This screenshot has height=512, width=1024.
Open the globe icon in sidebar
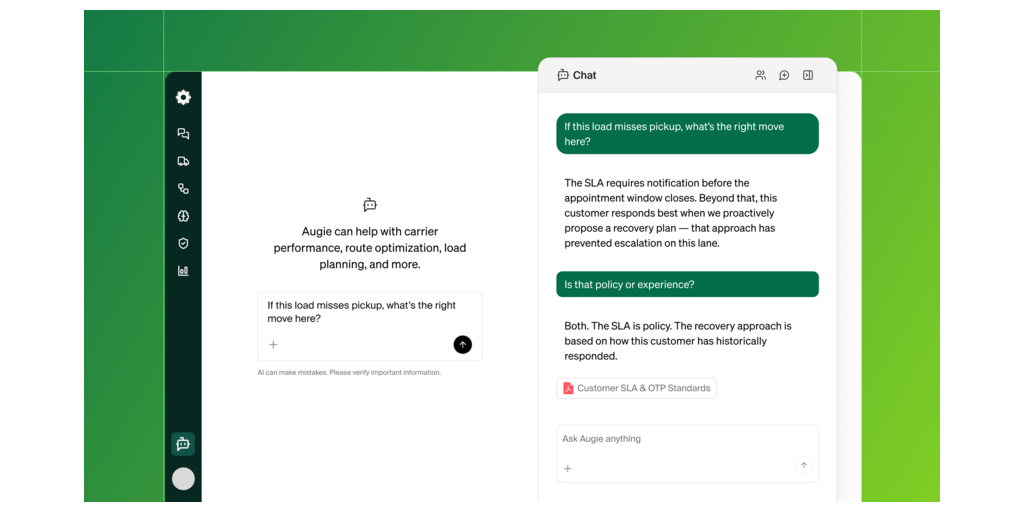point(183,216)
